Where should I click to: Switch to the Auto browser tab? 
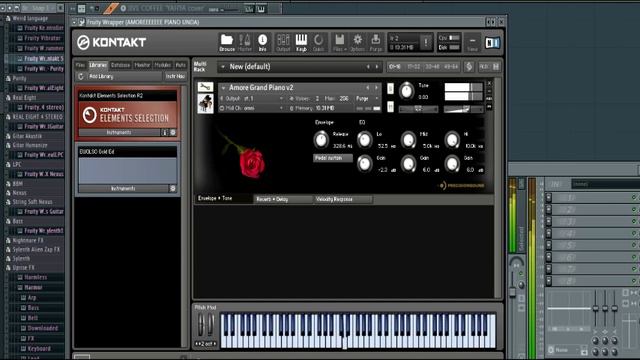click(x=180, y=65)
